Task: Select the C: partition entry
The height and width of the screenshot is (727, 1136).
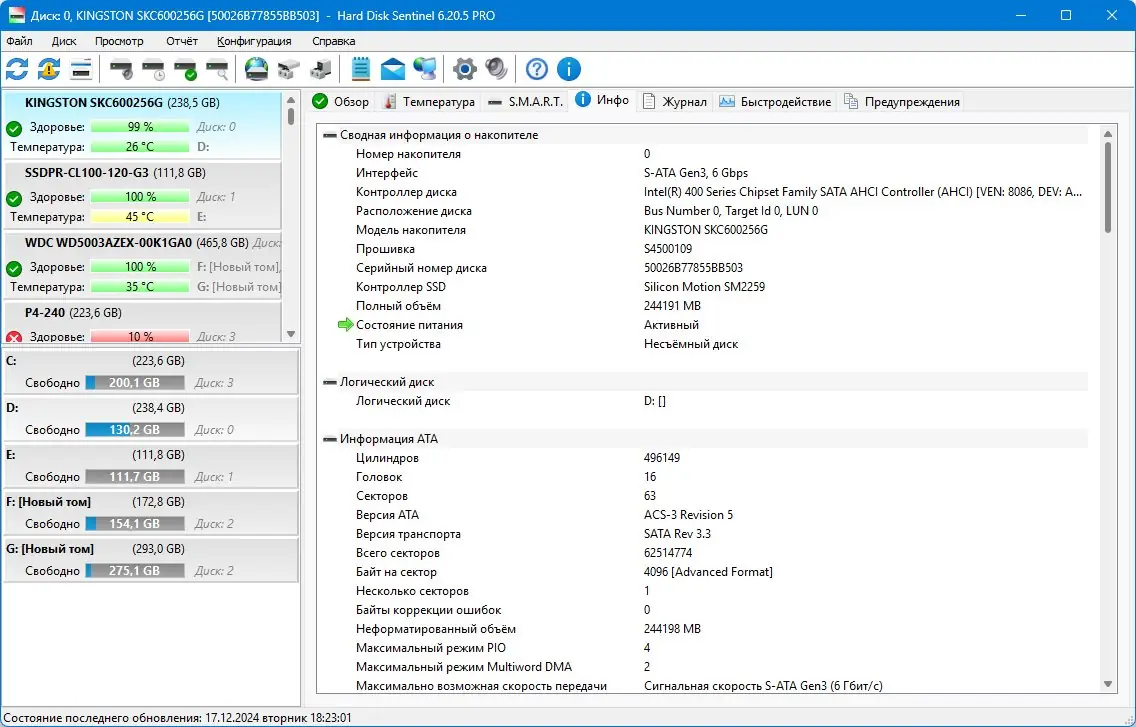Action: point(151,372)
